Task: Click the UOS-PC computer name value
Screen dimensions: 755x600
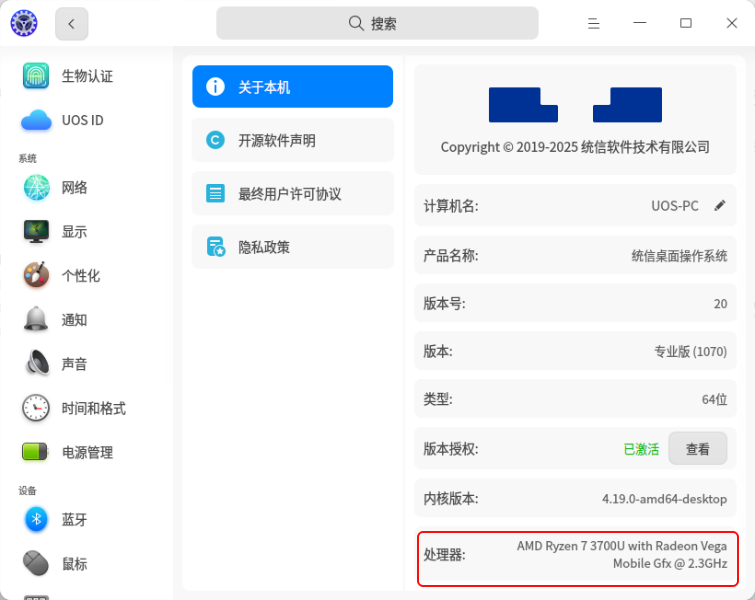Action: pos(675,206)
